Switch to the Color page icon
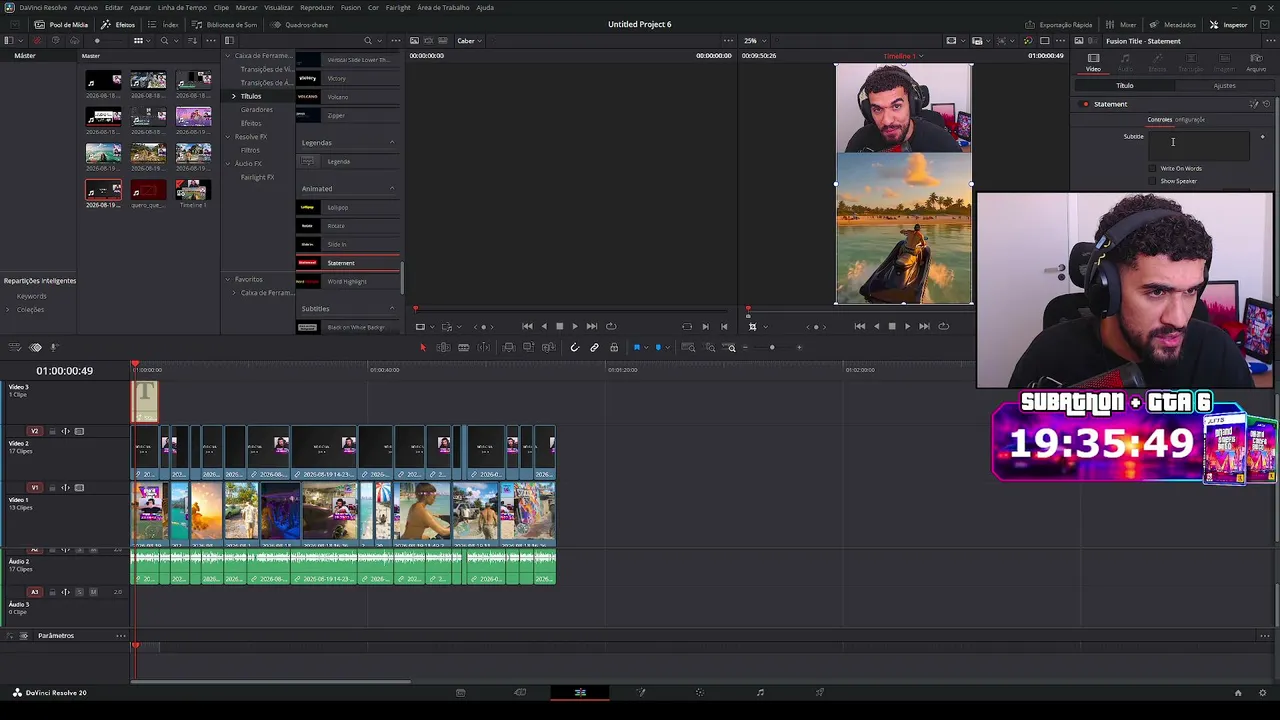1280x720 pixels. click(700, 692)
